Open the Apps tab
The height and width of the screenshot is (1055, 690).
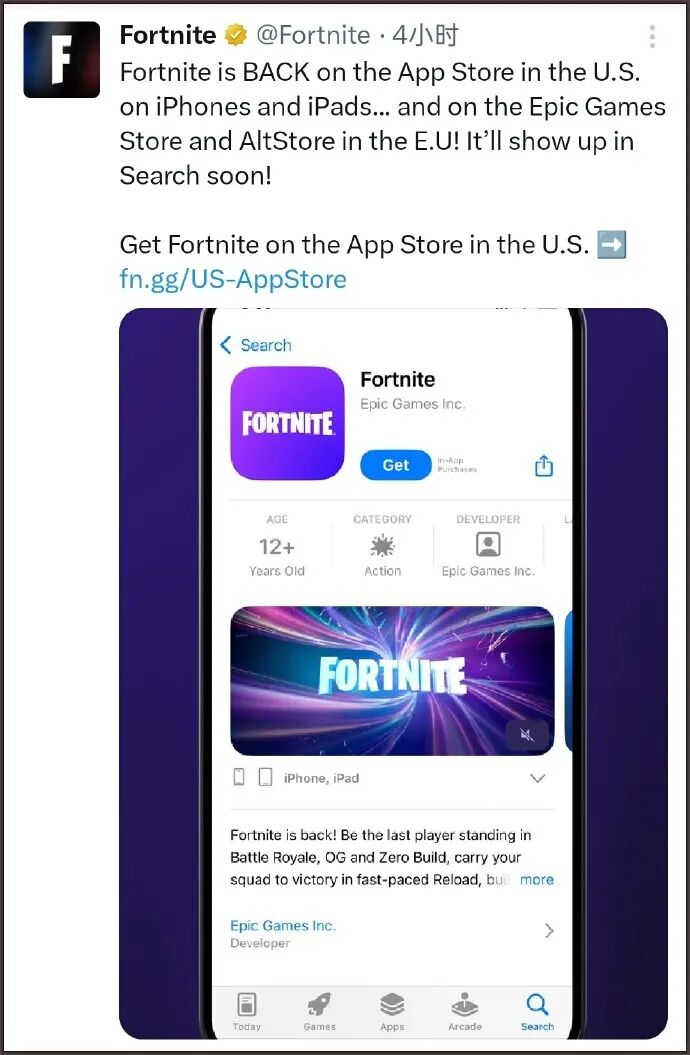click(391, 1011)
